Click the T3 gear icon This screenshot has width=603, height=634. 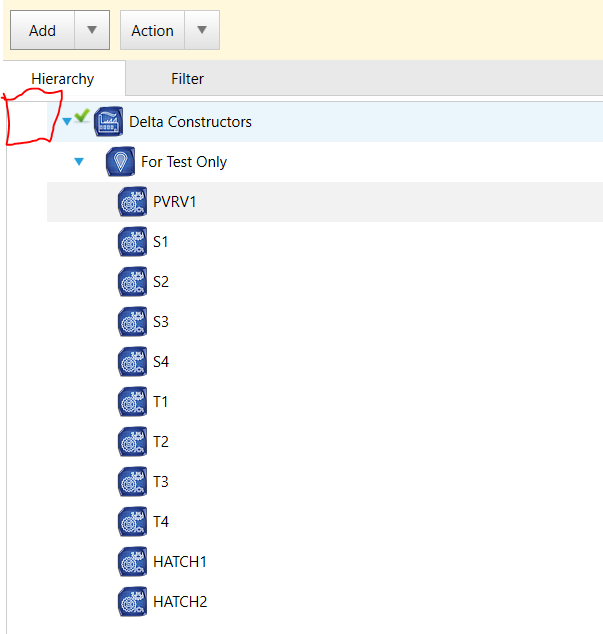[133, 482]
